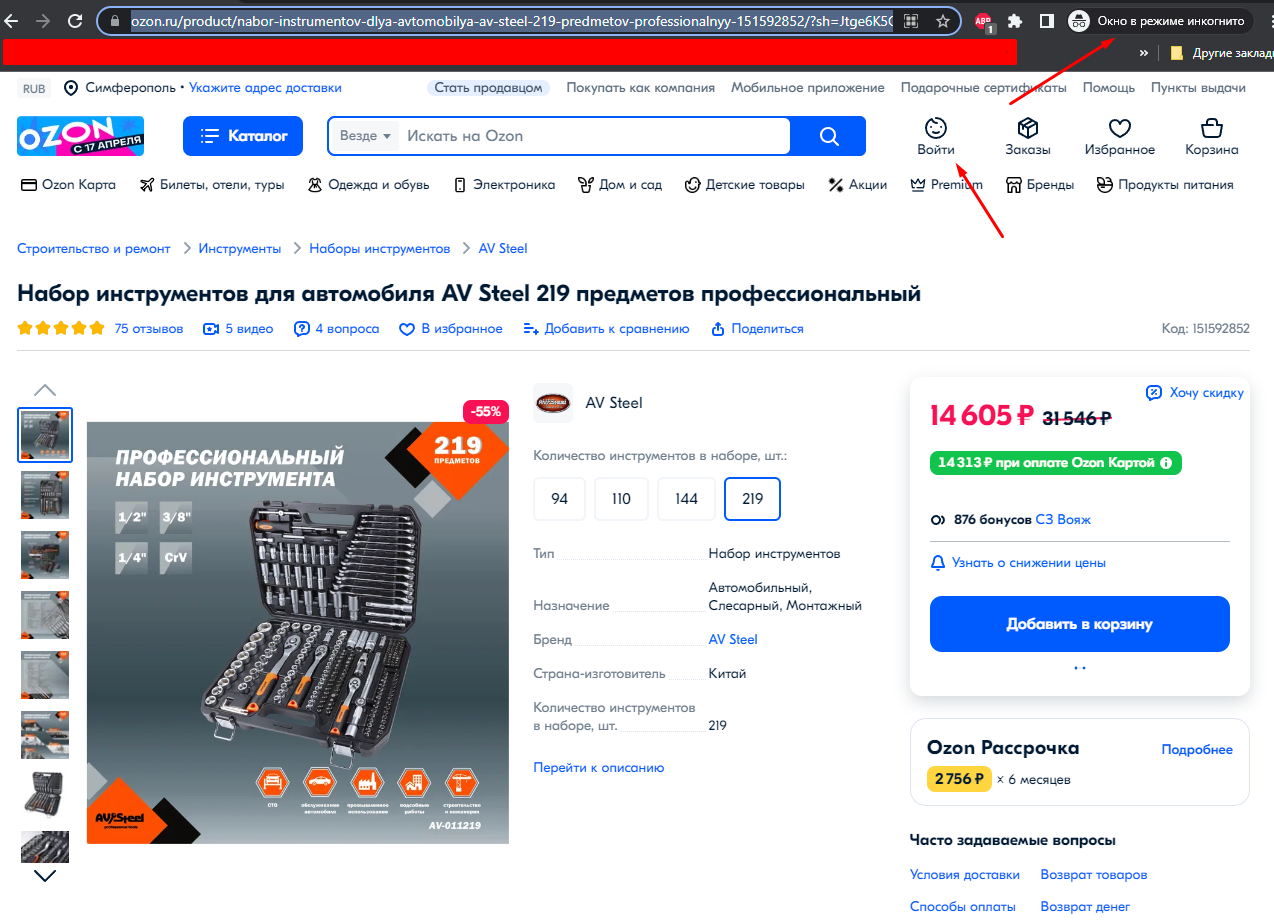This screenshot has width=1274, height=920.
Task: Click the Ozon logo
Action: (x=80, y=136)
